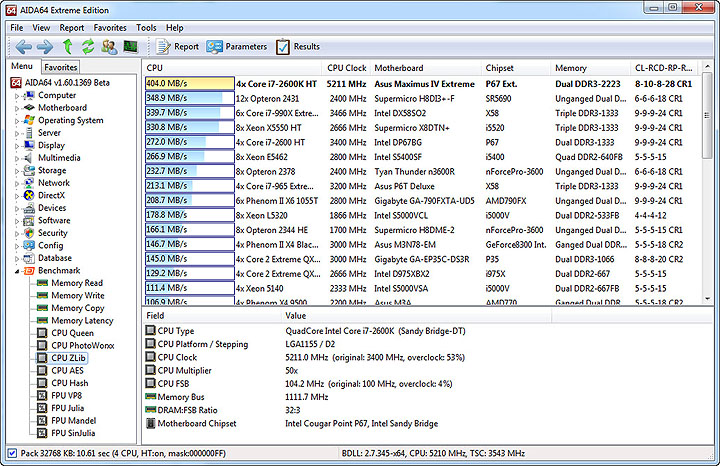
Task: Click the 272.0 MB/s result bar
Action: pos(190,142)
